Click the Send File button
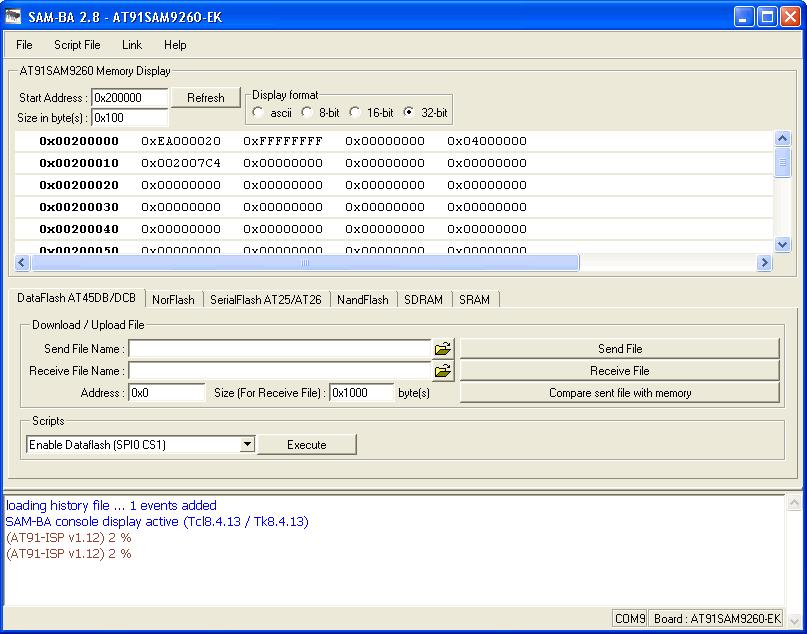The width and height of the screenshot is (807, 634). pyautogui.click(x=619, y=349)
